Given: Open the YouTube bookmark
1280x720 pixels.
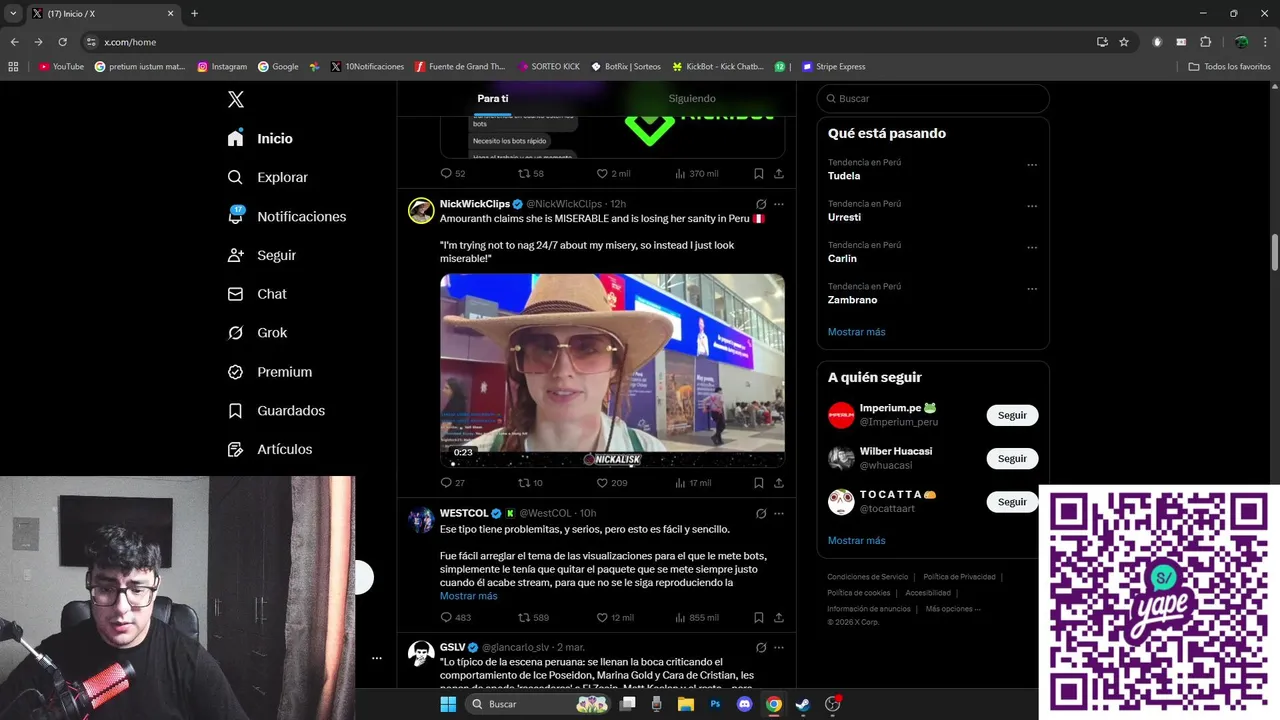Looking at the screenshot, I should click(x=61, y=66).
